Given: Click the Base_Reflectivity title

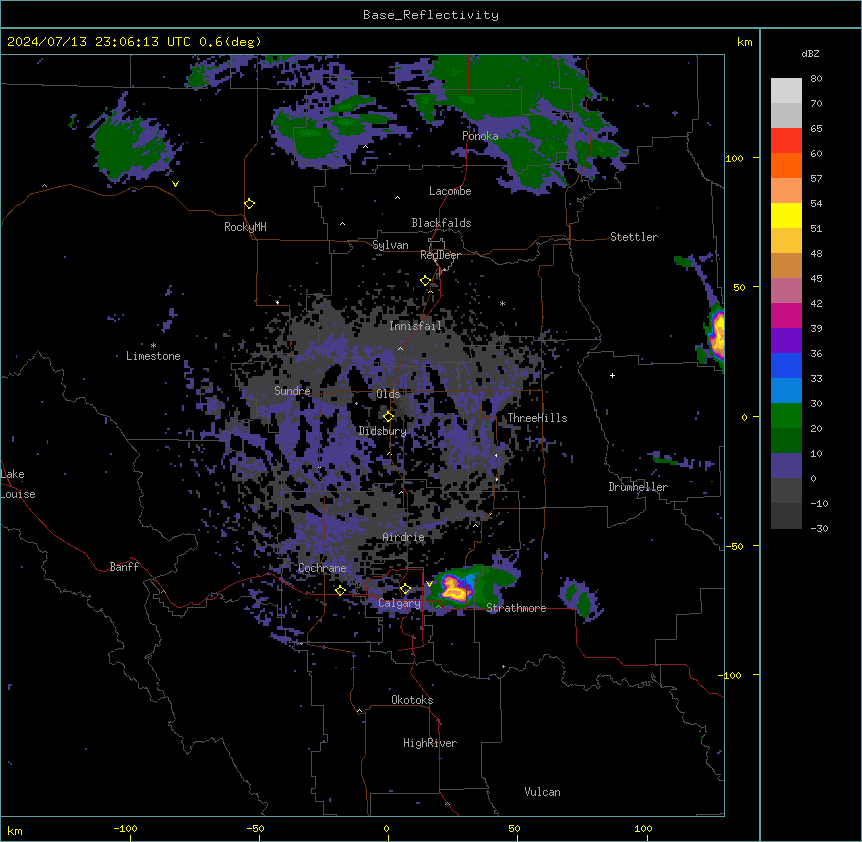Looking at the screenshot, I should pos(431,15).
